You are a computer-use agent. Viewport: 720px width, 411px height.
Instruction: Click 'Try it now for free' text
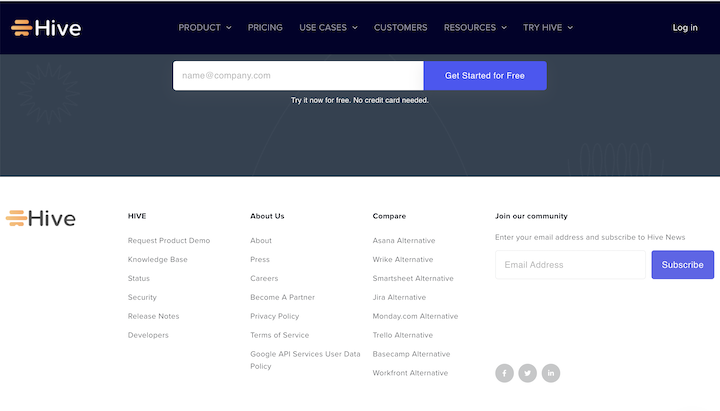coord(321,100)
